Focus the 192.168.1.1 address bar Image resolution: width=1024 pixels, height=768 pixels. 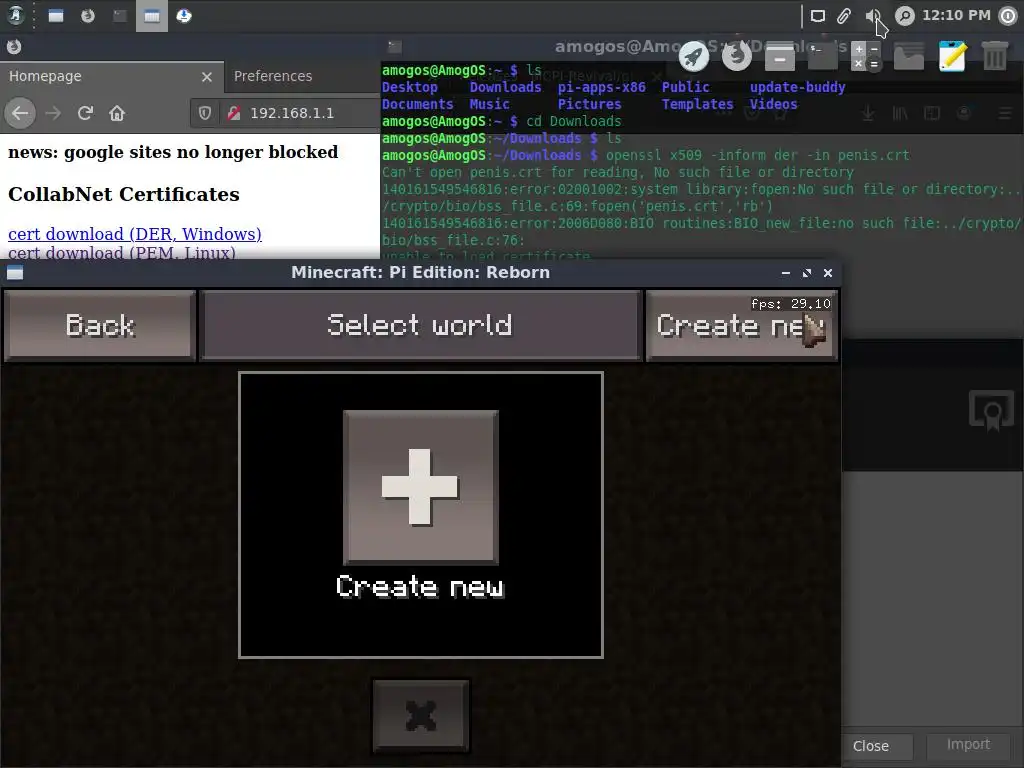click(x=292, y=113)
